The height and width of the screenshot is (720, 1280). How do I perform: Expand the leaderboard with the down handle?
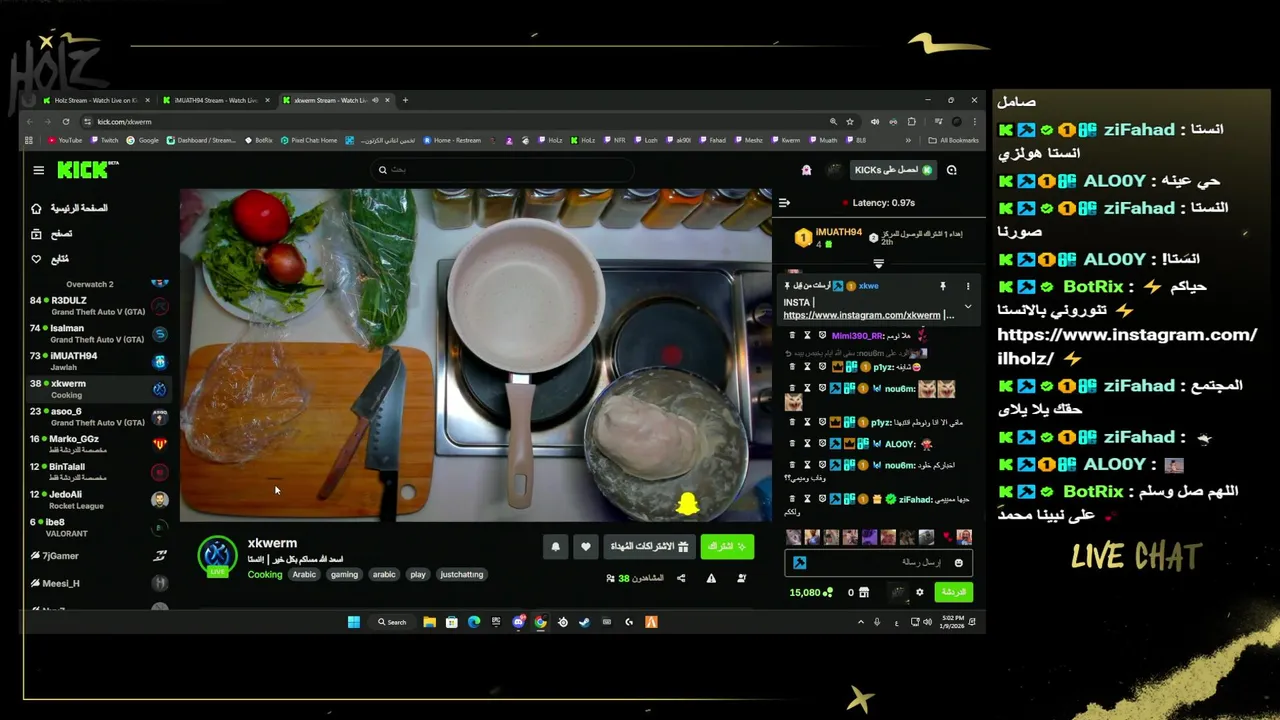[878, 264]
